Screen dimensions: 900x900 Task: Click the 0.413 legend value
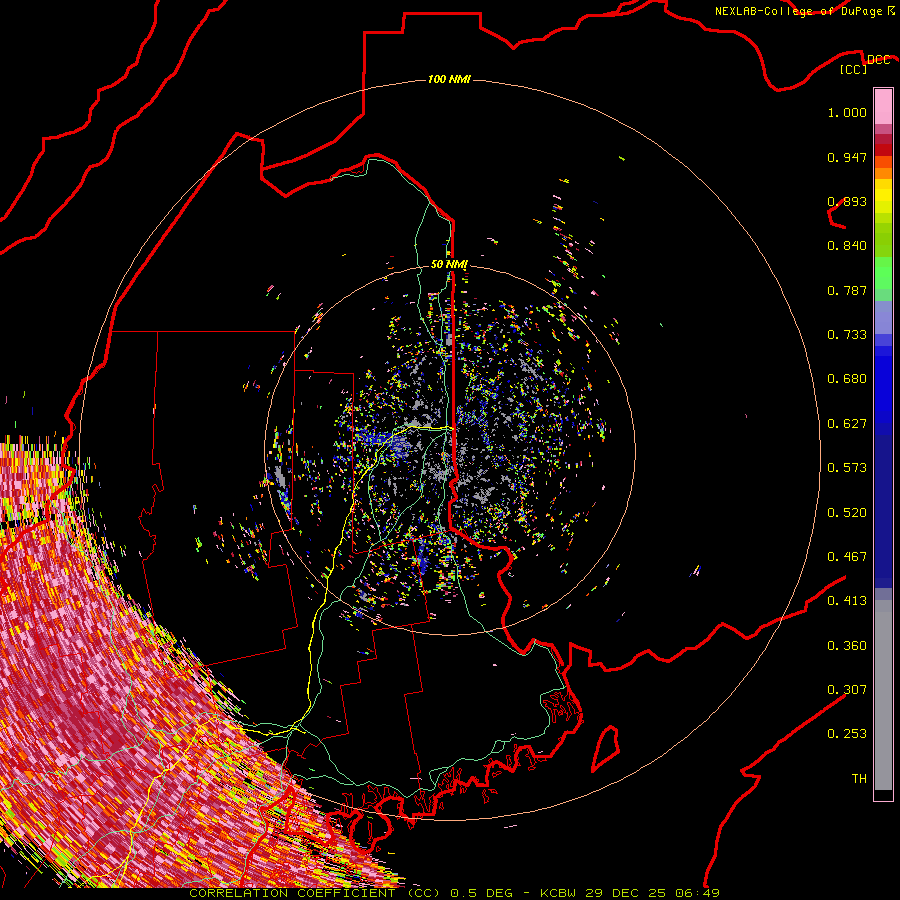[847, 601]
